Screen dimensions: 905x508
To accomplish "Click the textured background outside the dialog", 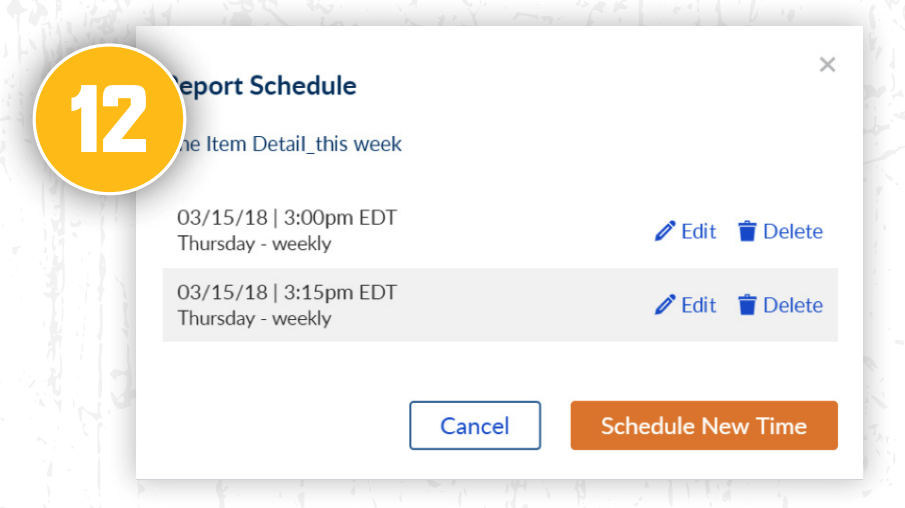I will [60, 400].
